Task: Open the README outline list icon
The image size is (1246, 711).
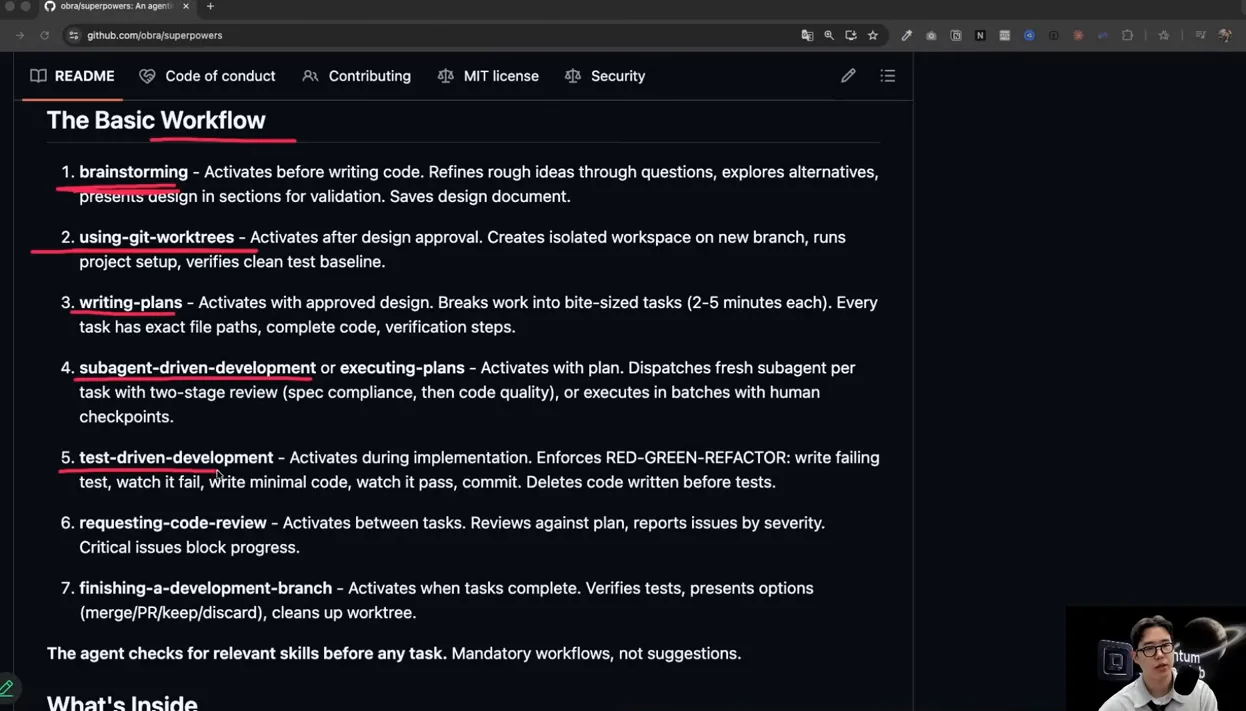Action: pyautogui.click(x=887, y=76)
